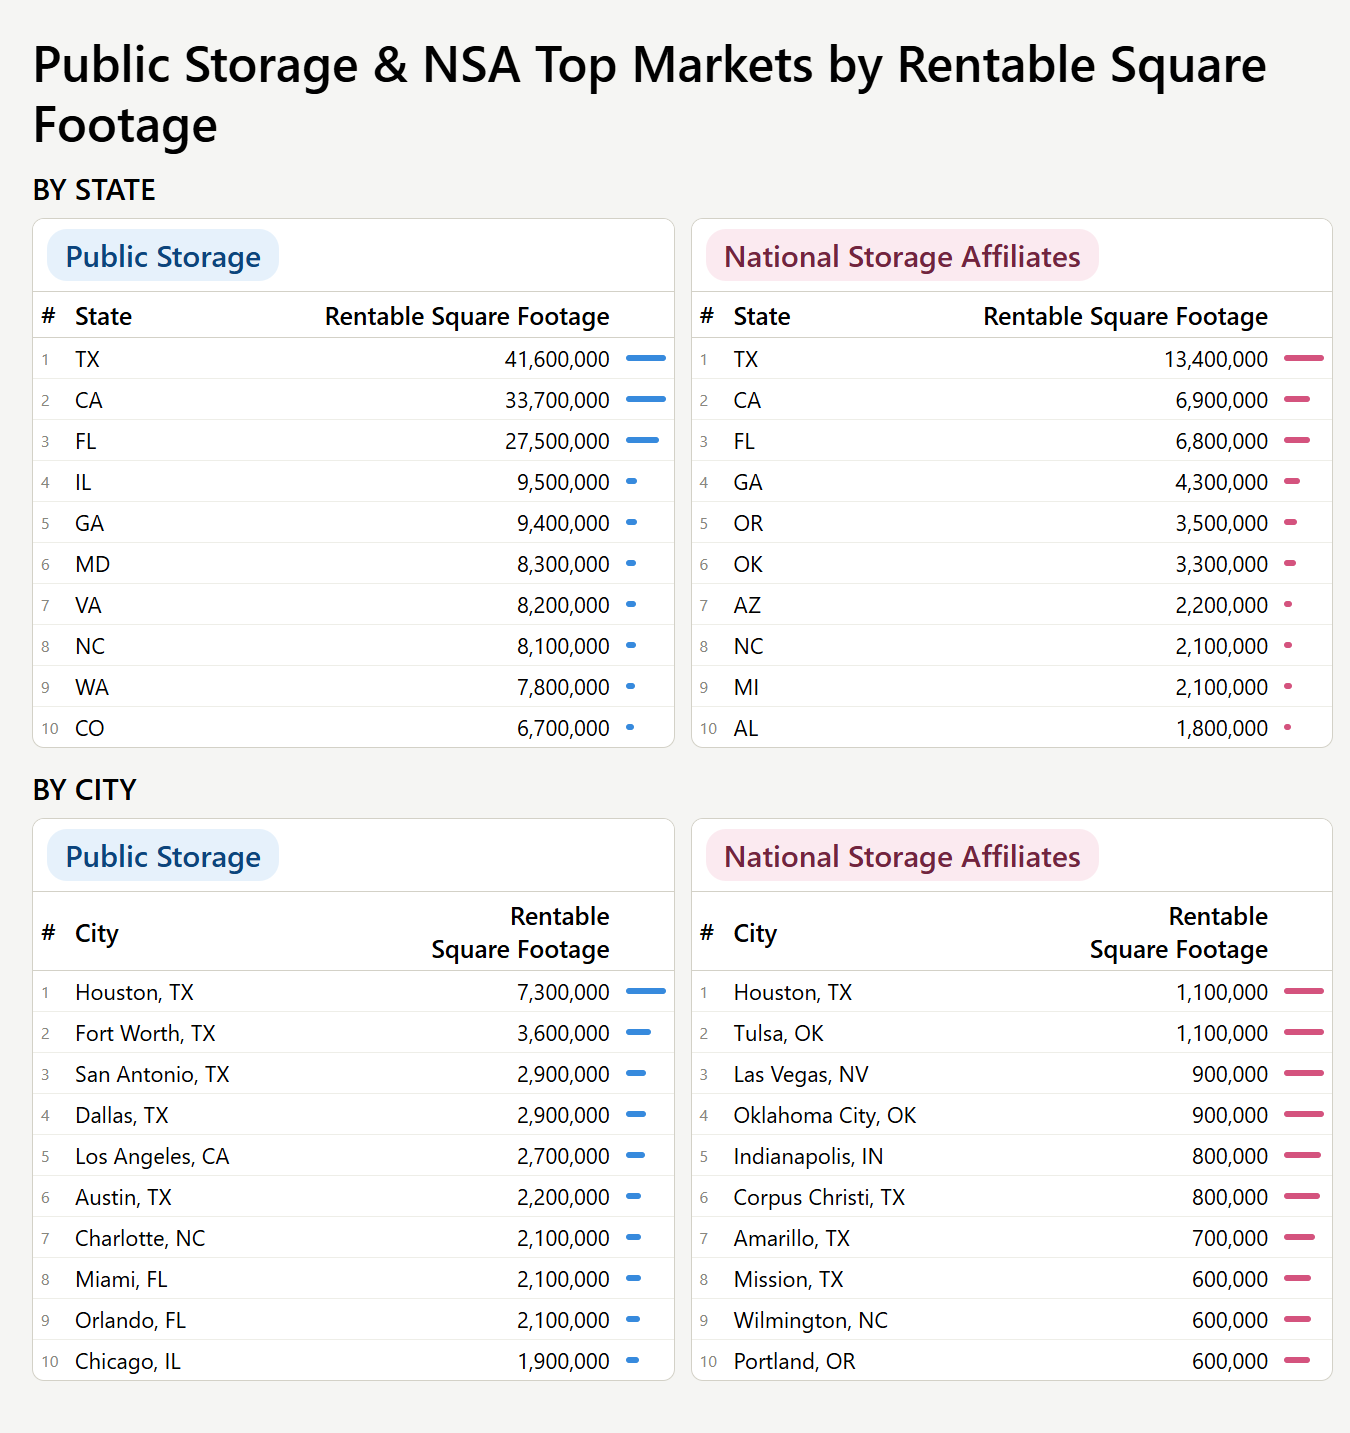Click the value 3,500,000
Image resolution: width=1350 pixels, height=1433 pixels.
1222,523
